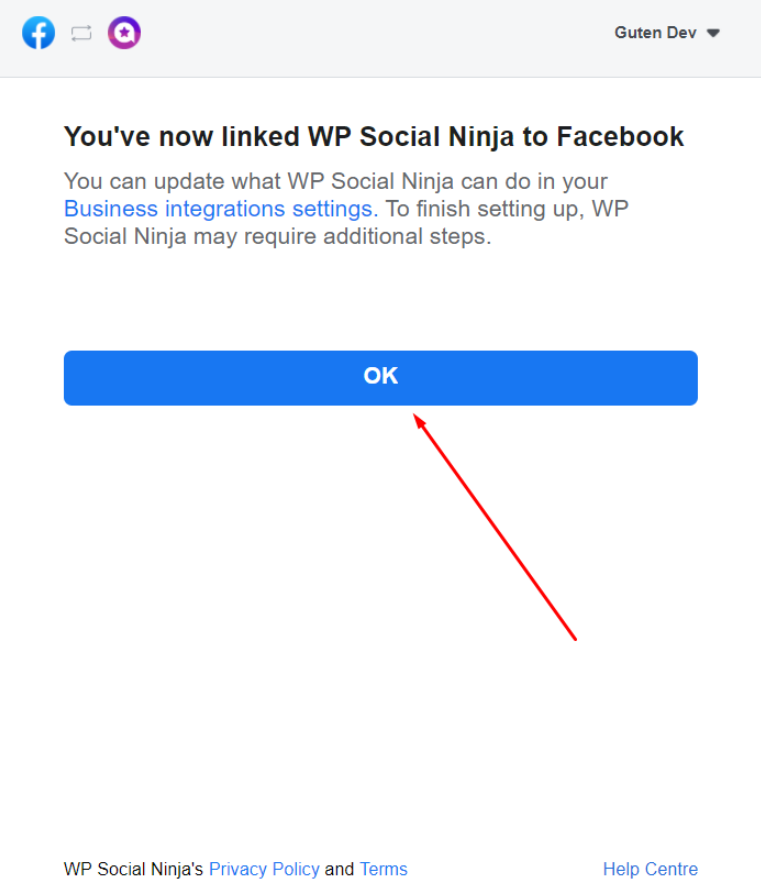Click the two-way sync arrows icon
The image size is (761, 896).
point(81,33)
